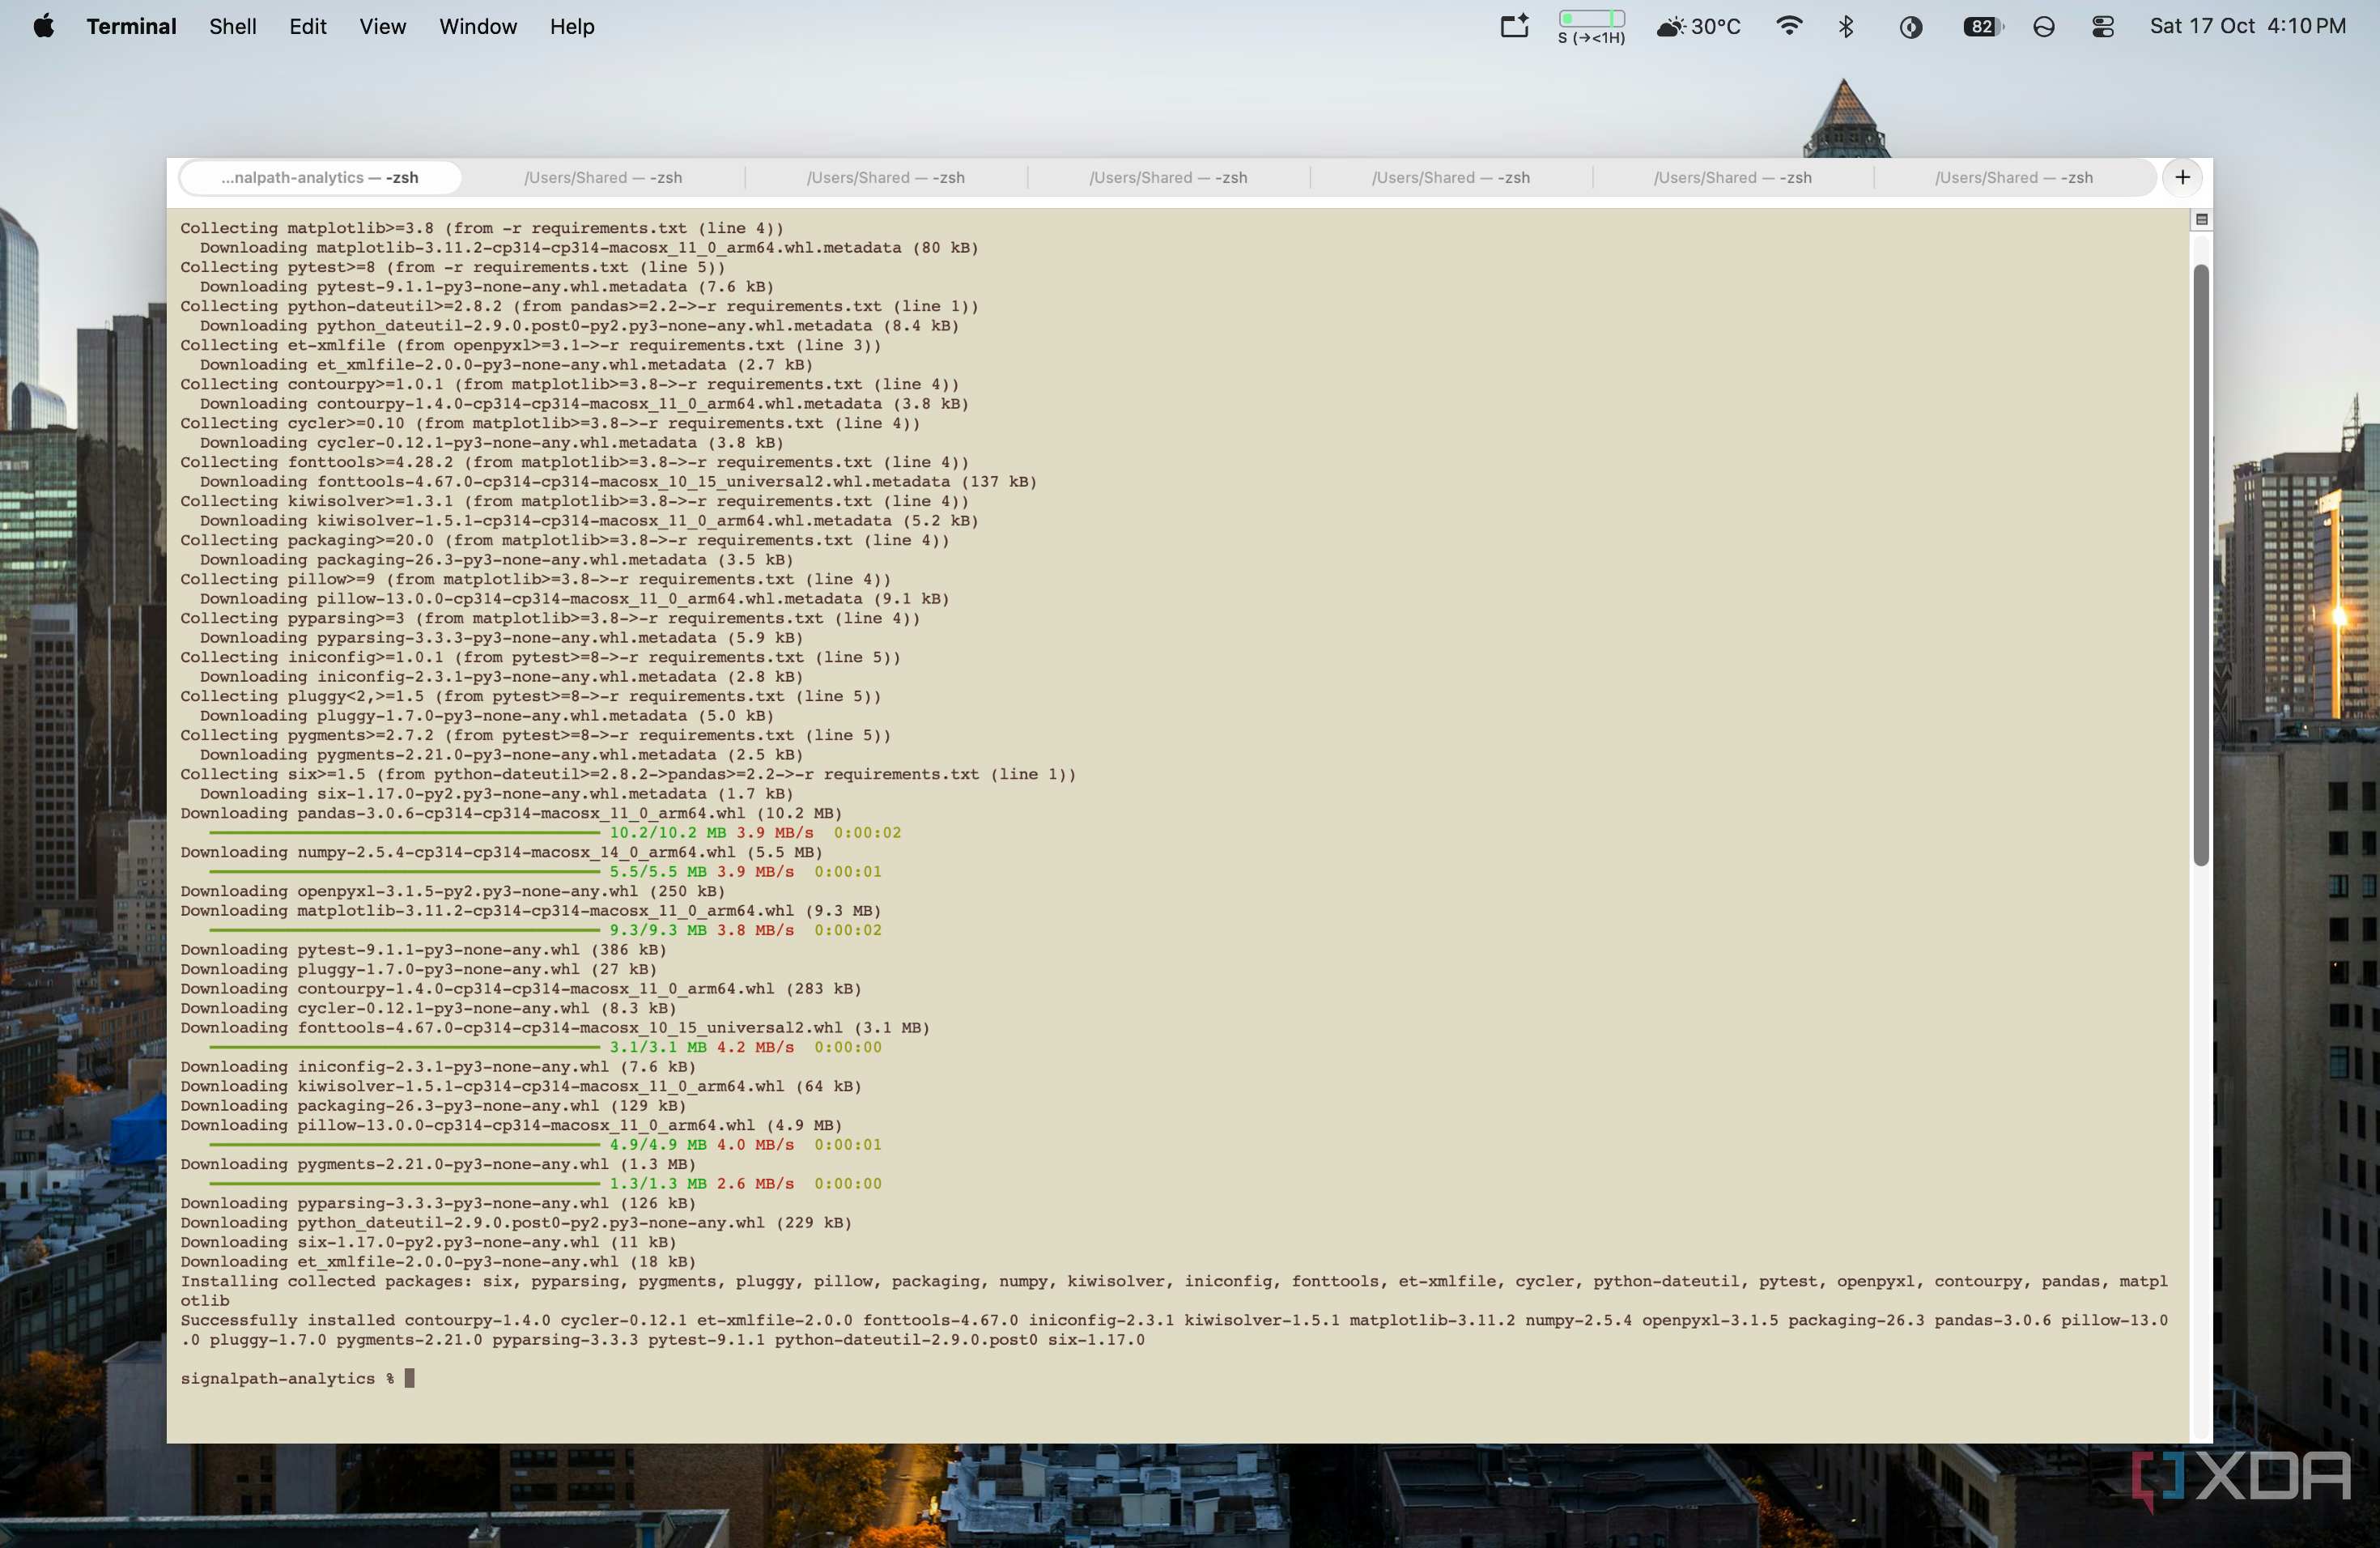Open the View menu

(x=383, y=27)
